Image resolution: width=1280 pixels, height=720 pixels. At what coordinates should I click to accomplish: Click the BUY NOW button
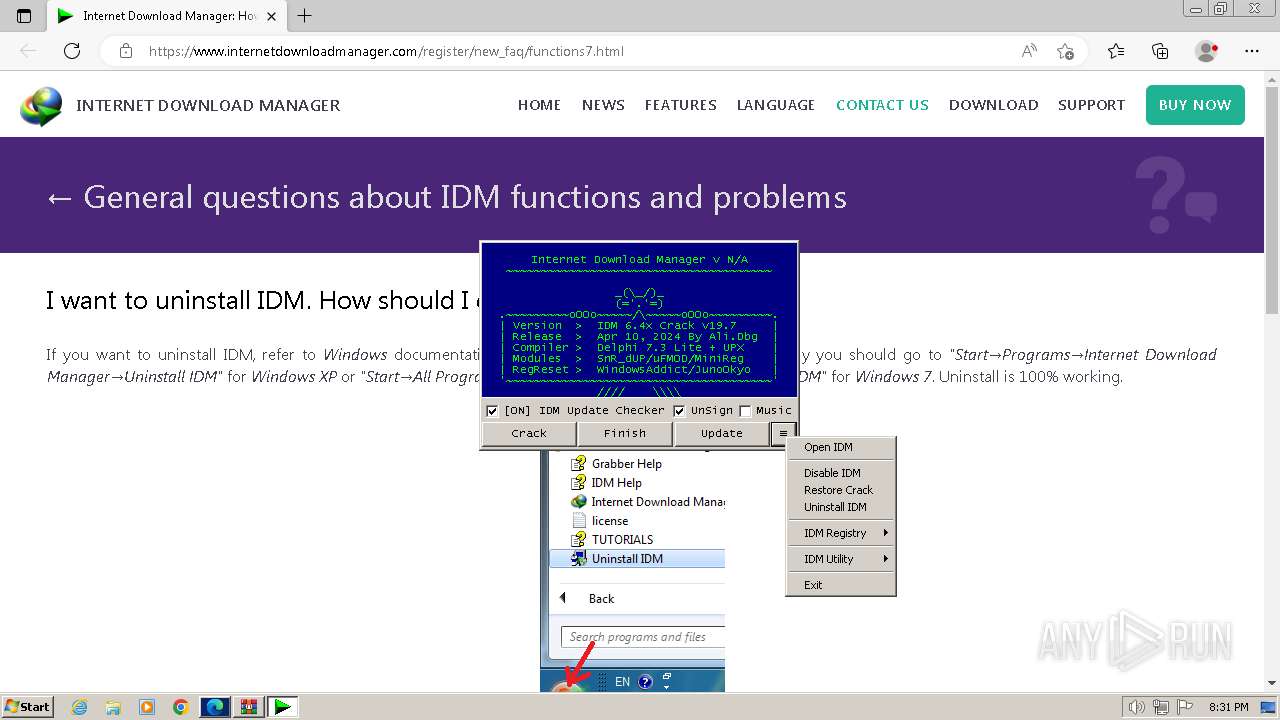(x=1195, y=105)
